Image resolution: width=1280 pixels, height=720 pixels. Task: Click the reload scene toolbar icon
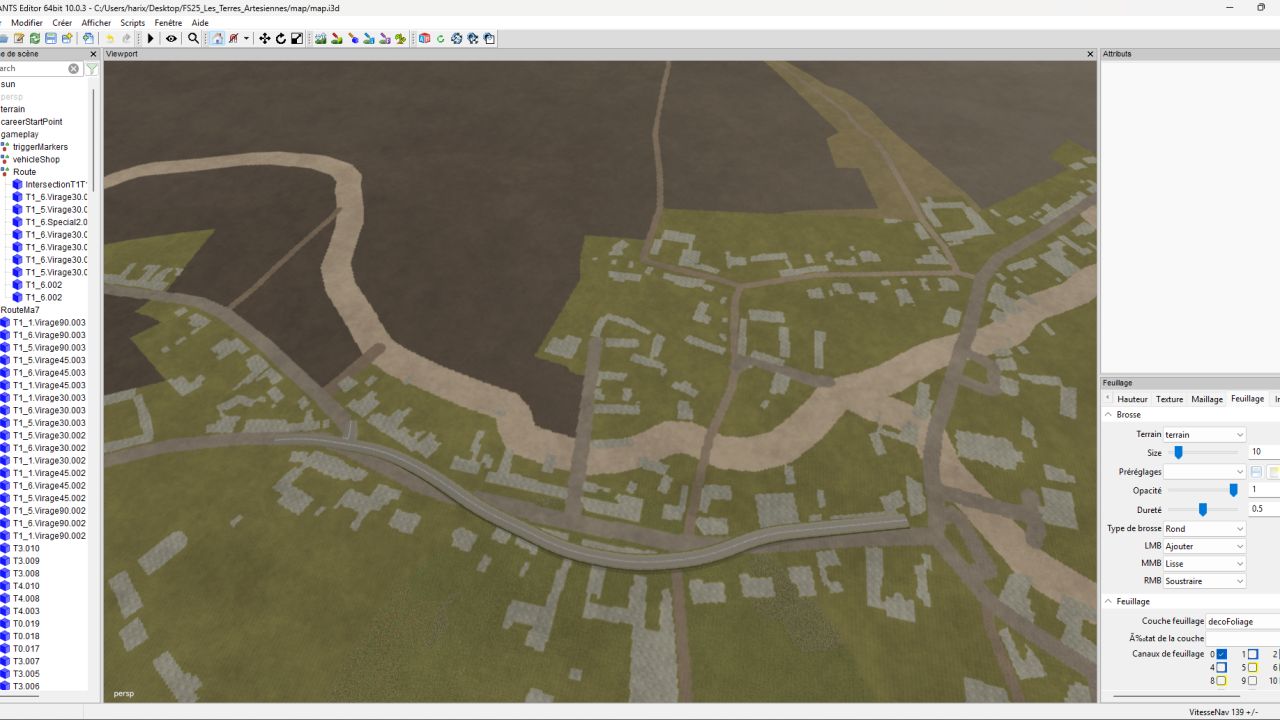tap(35, 39)
